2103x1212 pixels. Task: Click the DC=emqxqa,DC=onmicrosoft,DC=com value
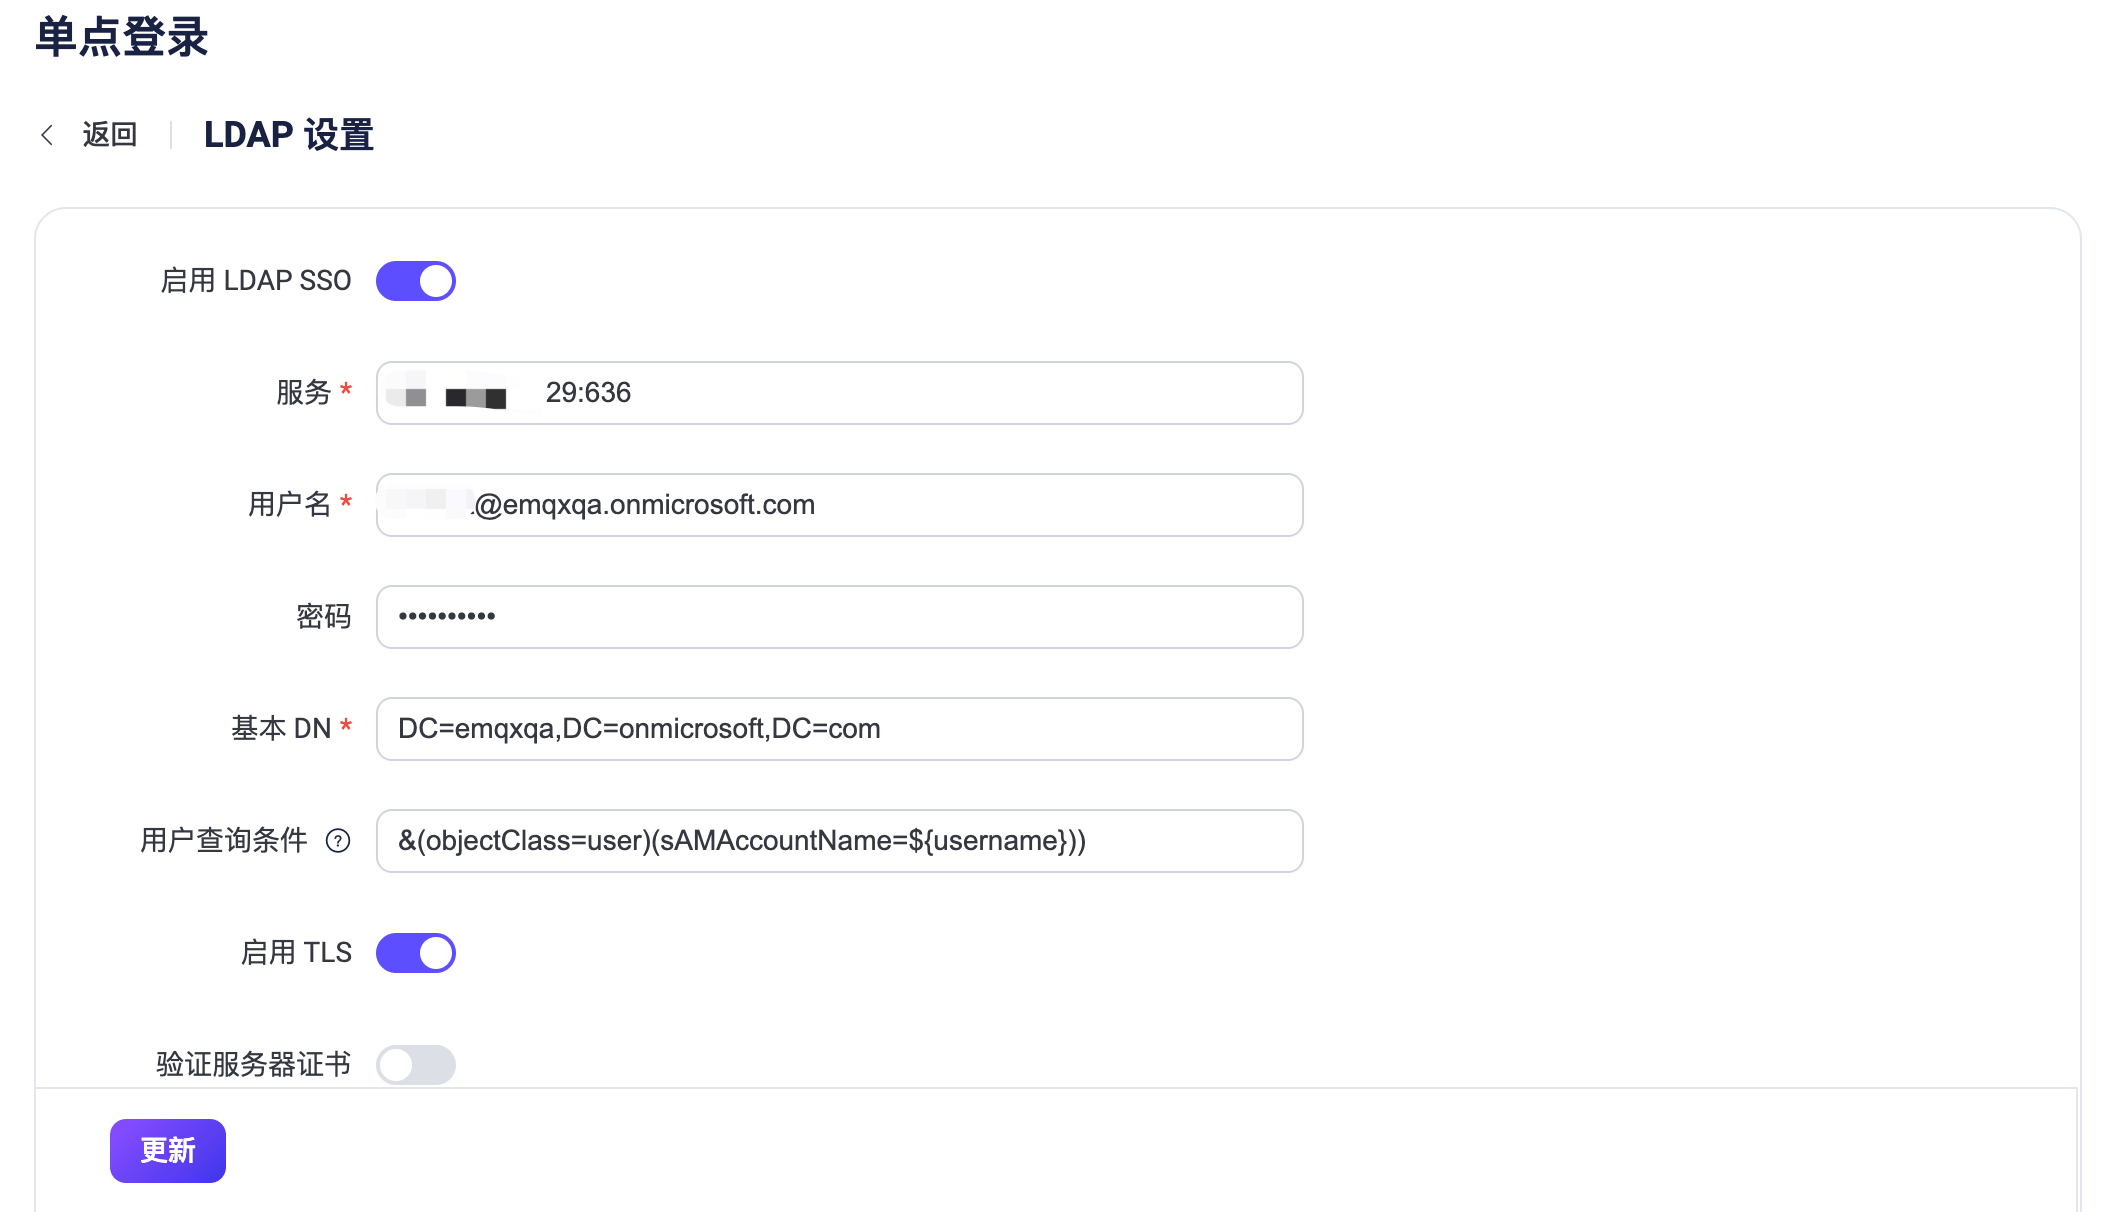639,729
